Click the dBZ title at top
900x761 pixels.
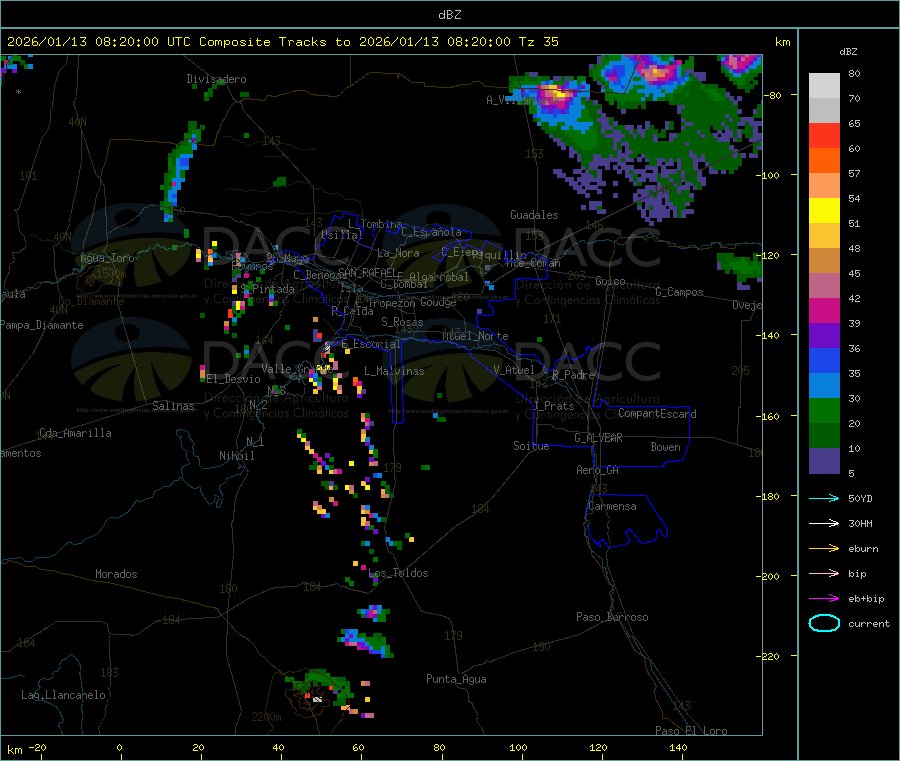point(449,15)
